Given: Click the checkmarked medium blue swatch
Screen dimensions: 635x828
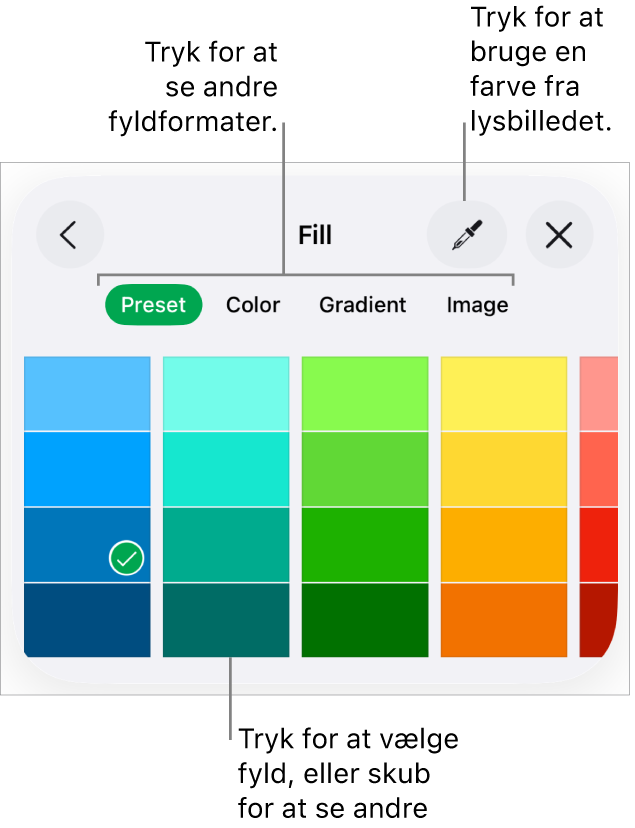Looking at the screenshot, I should click(x=87, y=545).
